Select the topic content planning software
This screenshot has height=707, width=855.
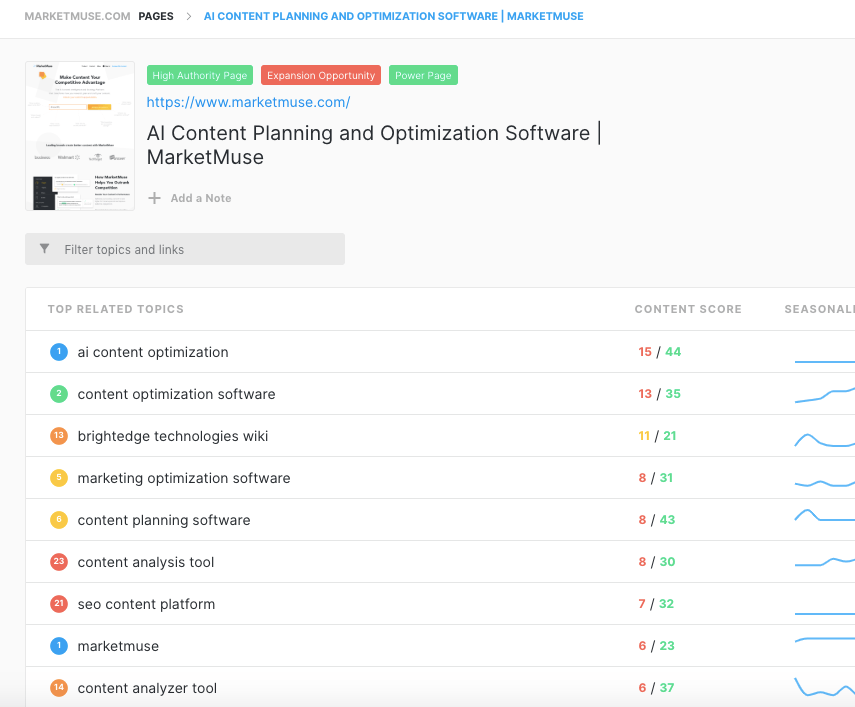point(164,520)
